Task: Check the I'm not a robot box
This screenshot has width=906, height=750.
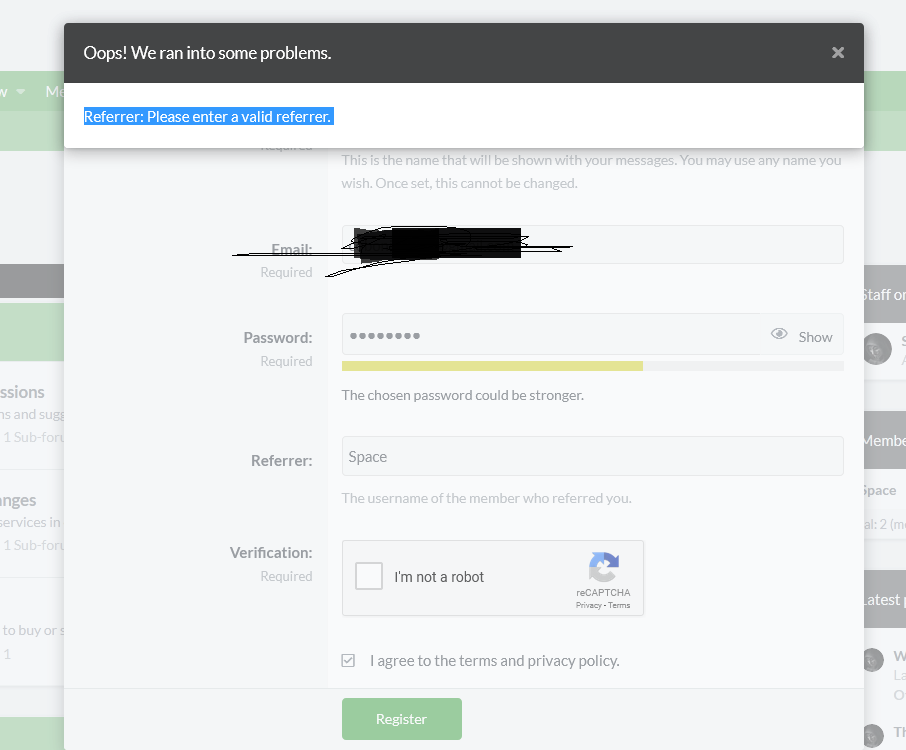Action: pyautogui.click(x=369, y=576)
